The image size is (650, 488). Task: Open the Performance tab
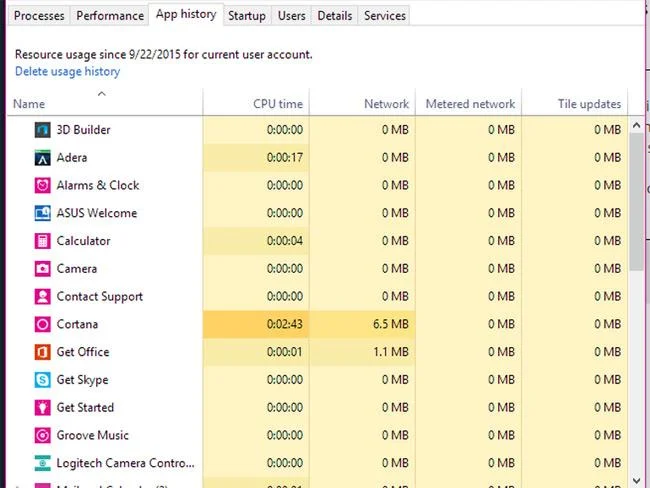pyautogui.click(x=110, y=16)
